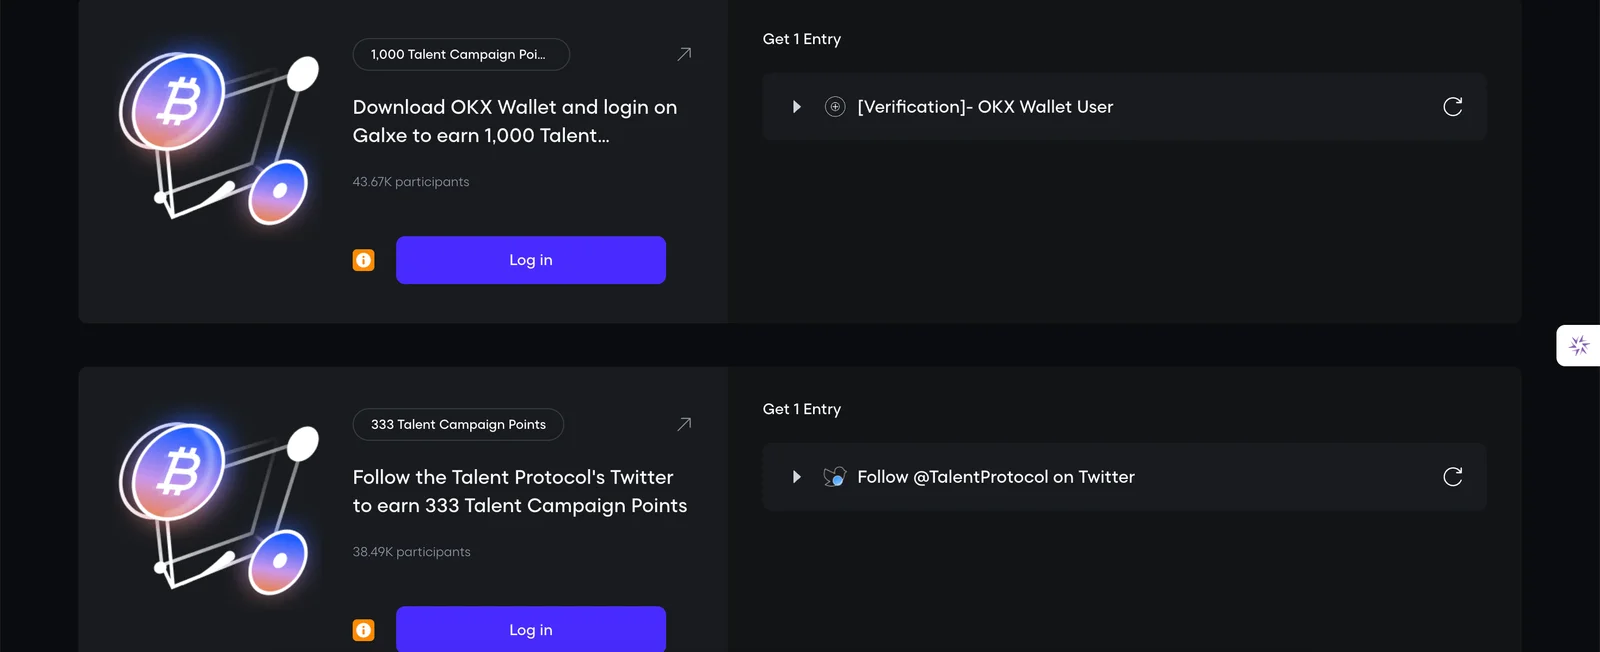
Task: Expand the Follow @TalentProtocol on Twitter task
Action: (797, 477)
